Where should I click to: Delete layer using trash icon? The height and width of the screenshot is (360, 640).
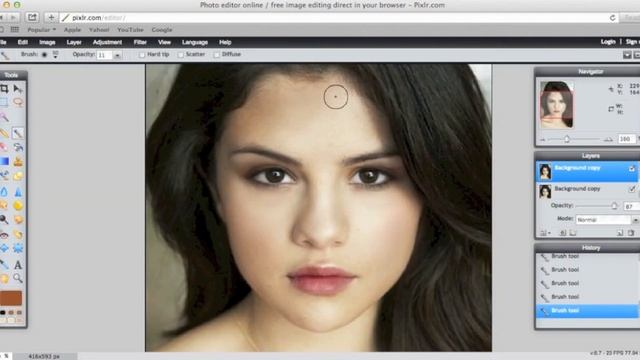click(x=631, y=233)
